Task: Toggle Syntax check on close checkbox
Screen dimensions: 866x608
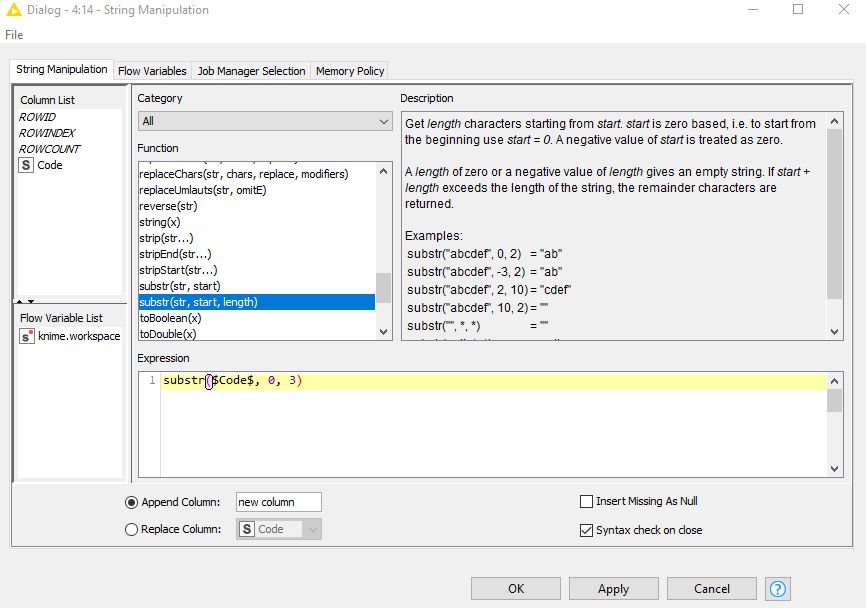Action: click(x=586, y=530)
